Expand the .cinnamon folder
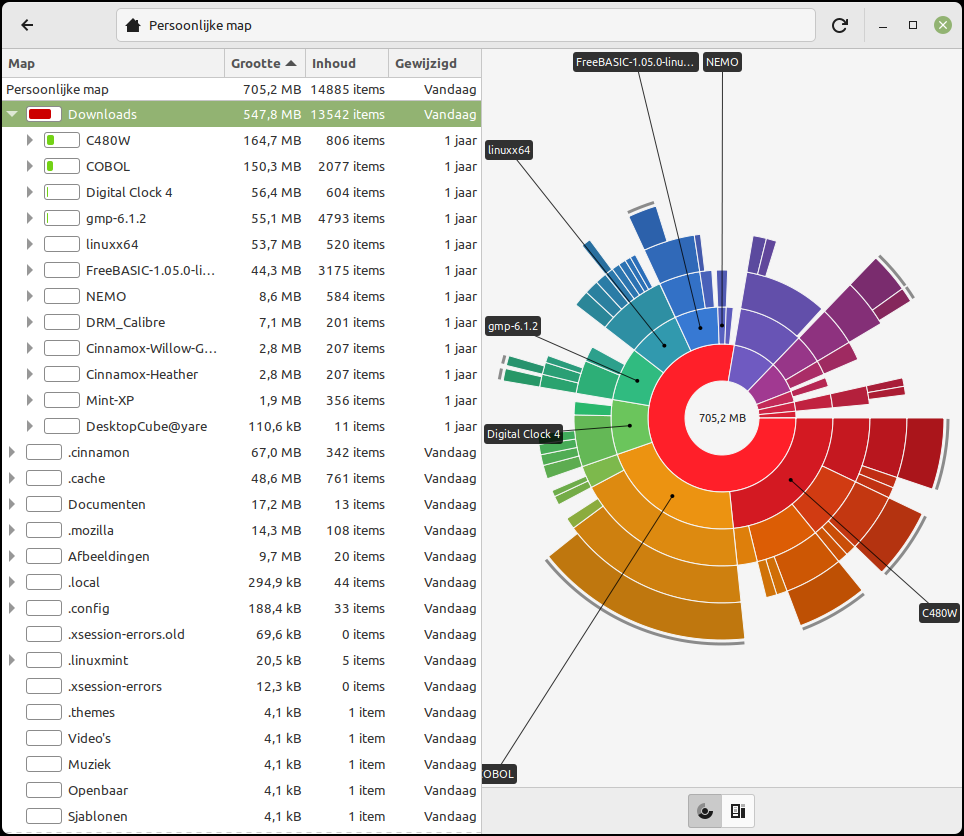The width and height of the screenshot is (964, 836). click(12, 452)
